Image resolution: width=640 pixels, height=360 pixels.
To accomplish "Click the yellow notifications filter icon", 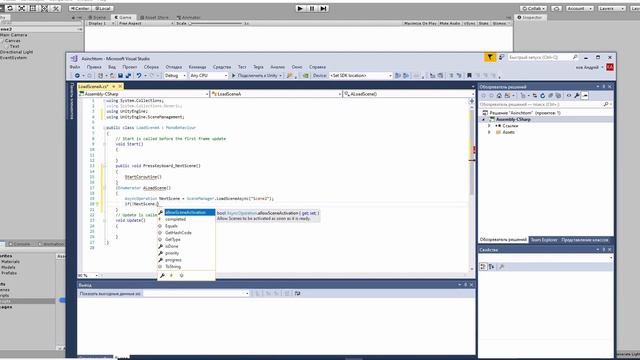I will click(490, 58).
